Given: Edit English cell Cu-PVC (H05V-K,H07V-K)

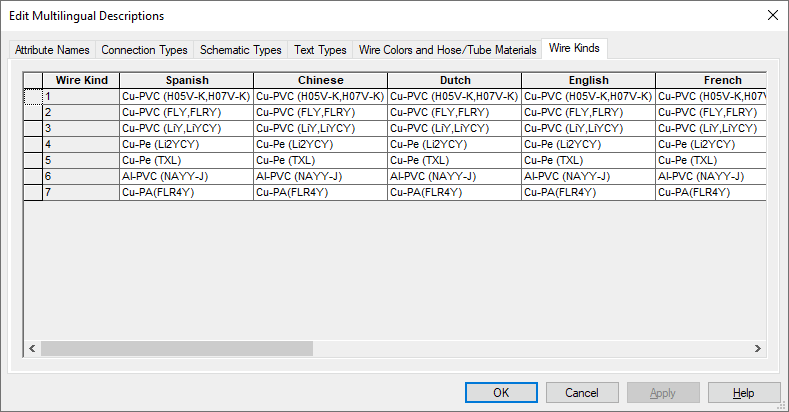Looking at the screenshot, I should point(589,97).
